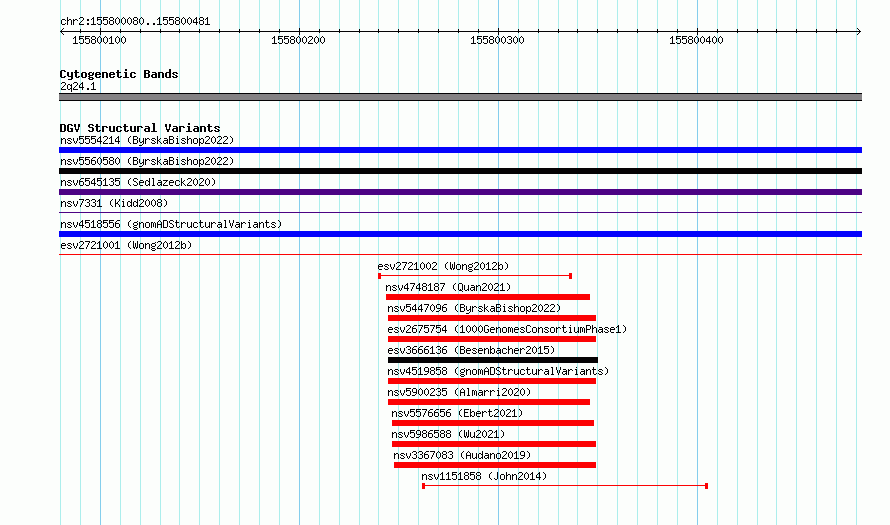Select esv3666136 (Besenbacher2015) label
The height and width of the screenshot is (525, 890).
point(472,350)
